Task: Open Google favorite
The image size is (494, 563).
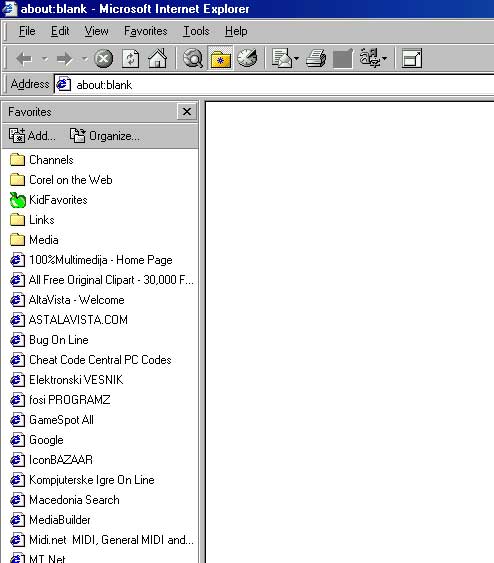Action: [37, 439]
